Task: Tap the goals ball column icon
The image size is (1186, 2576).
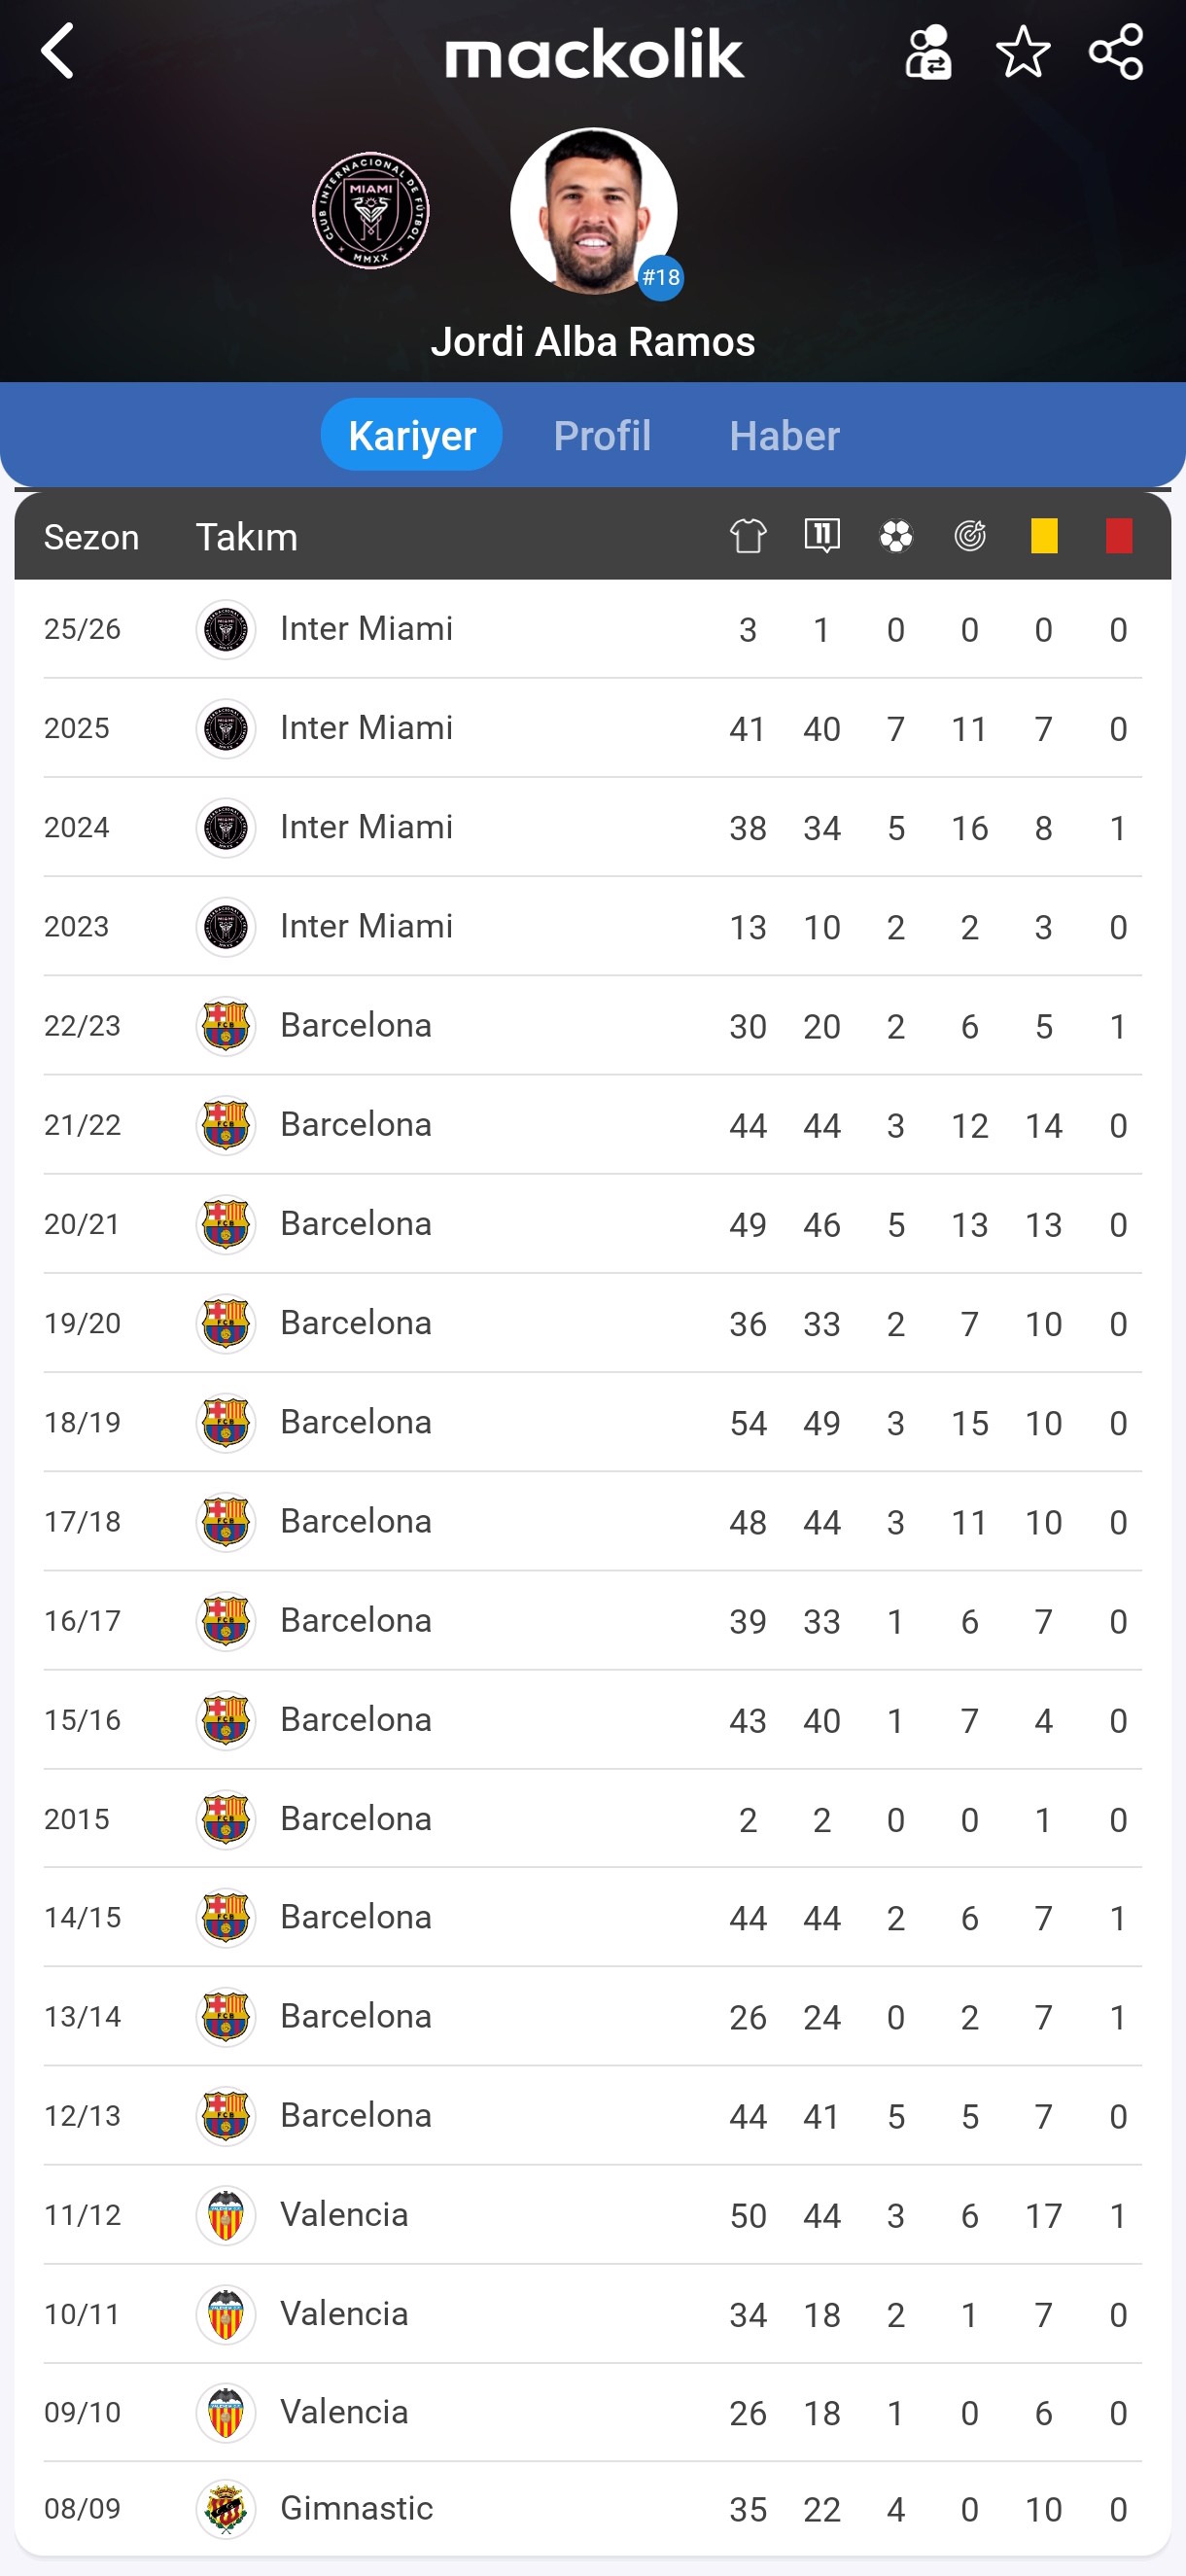Action: coord(895,536)
